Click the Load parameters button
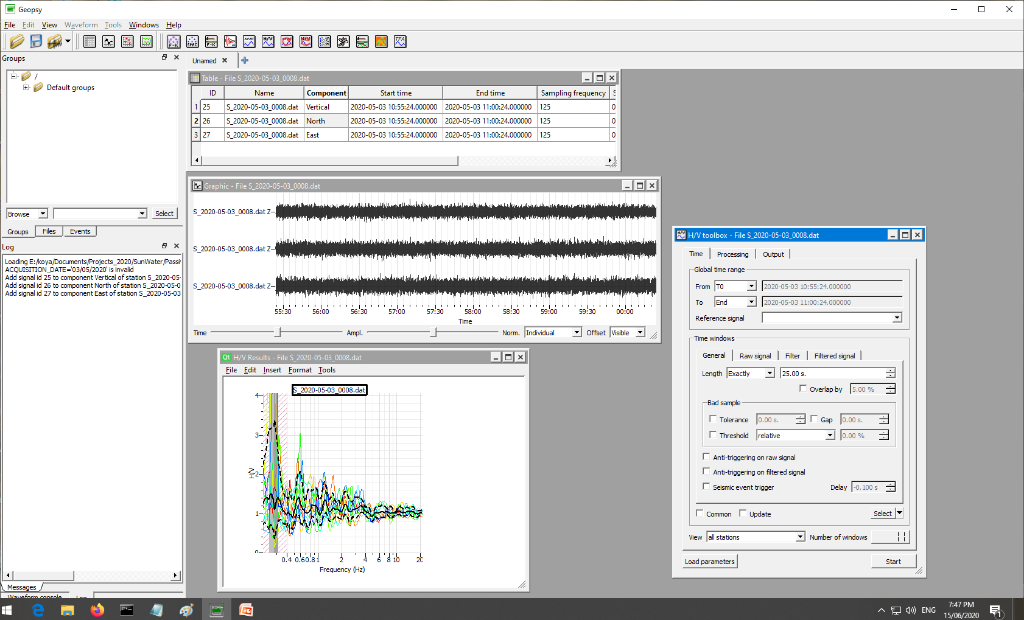1024x620 pixels. pos(710,561)
